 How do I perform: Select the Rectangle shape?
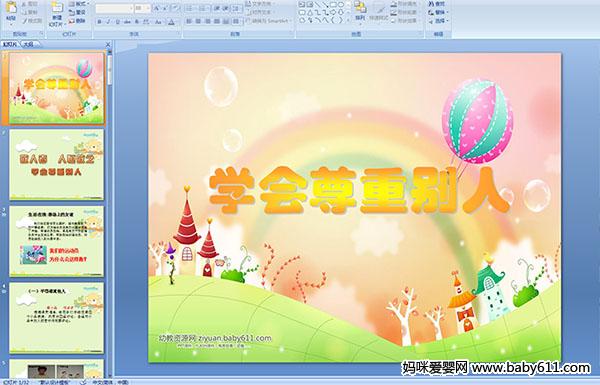[333, 5]
